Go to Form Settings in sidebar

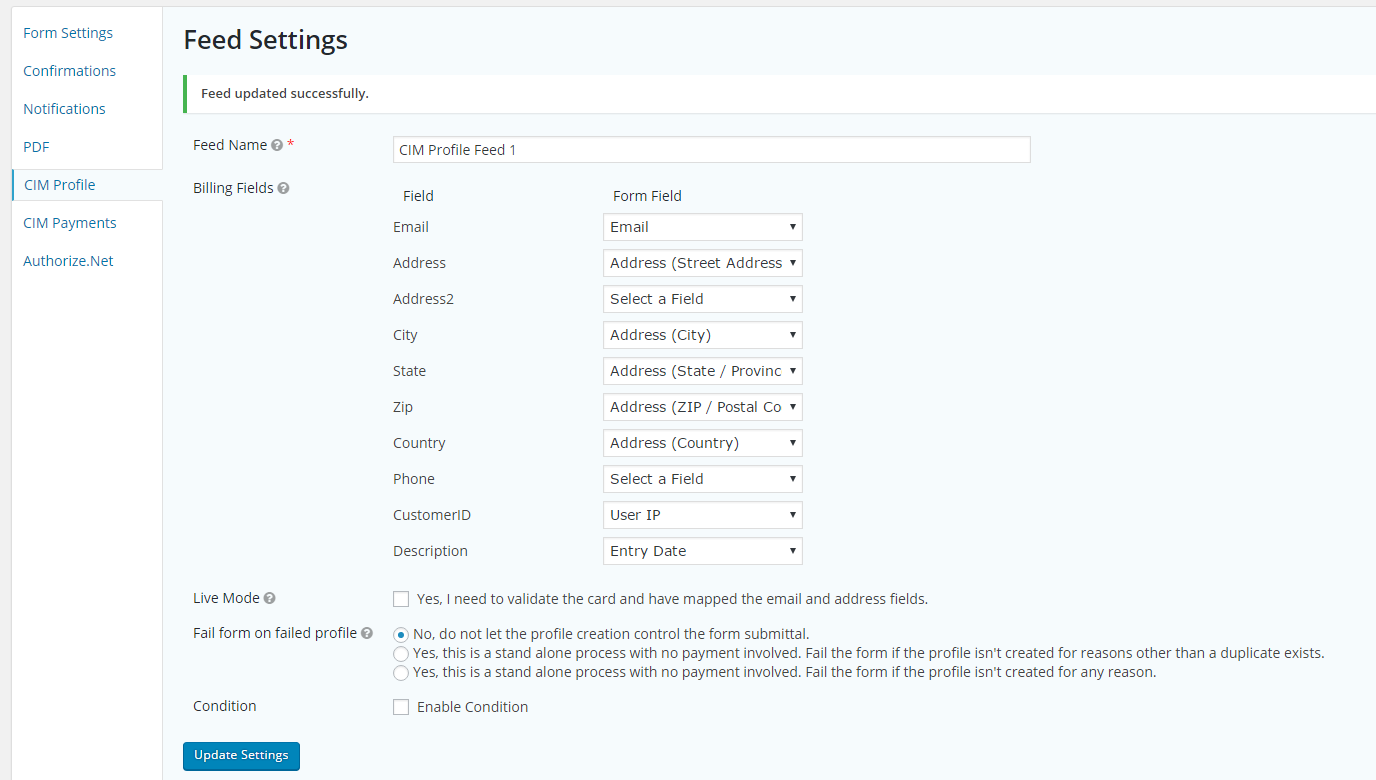pyautogui.click(x=68, y=33)
